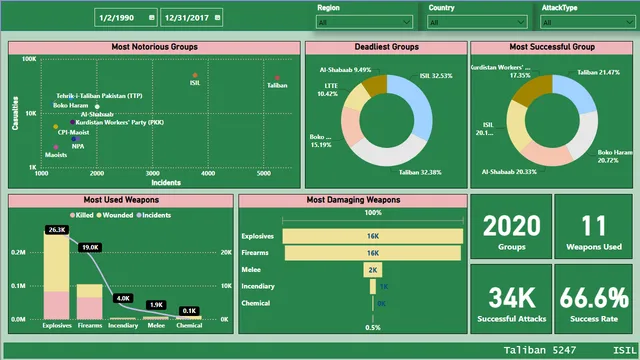The image size is (640, 360).
Task: Click the 66.6% Success Rate card
Action: point(593,298)
